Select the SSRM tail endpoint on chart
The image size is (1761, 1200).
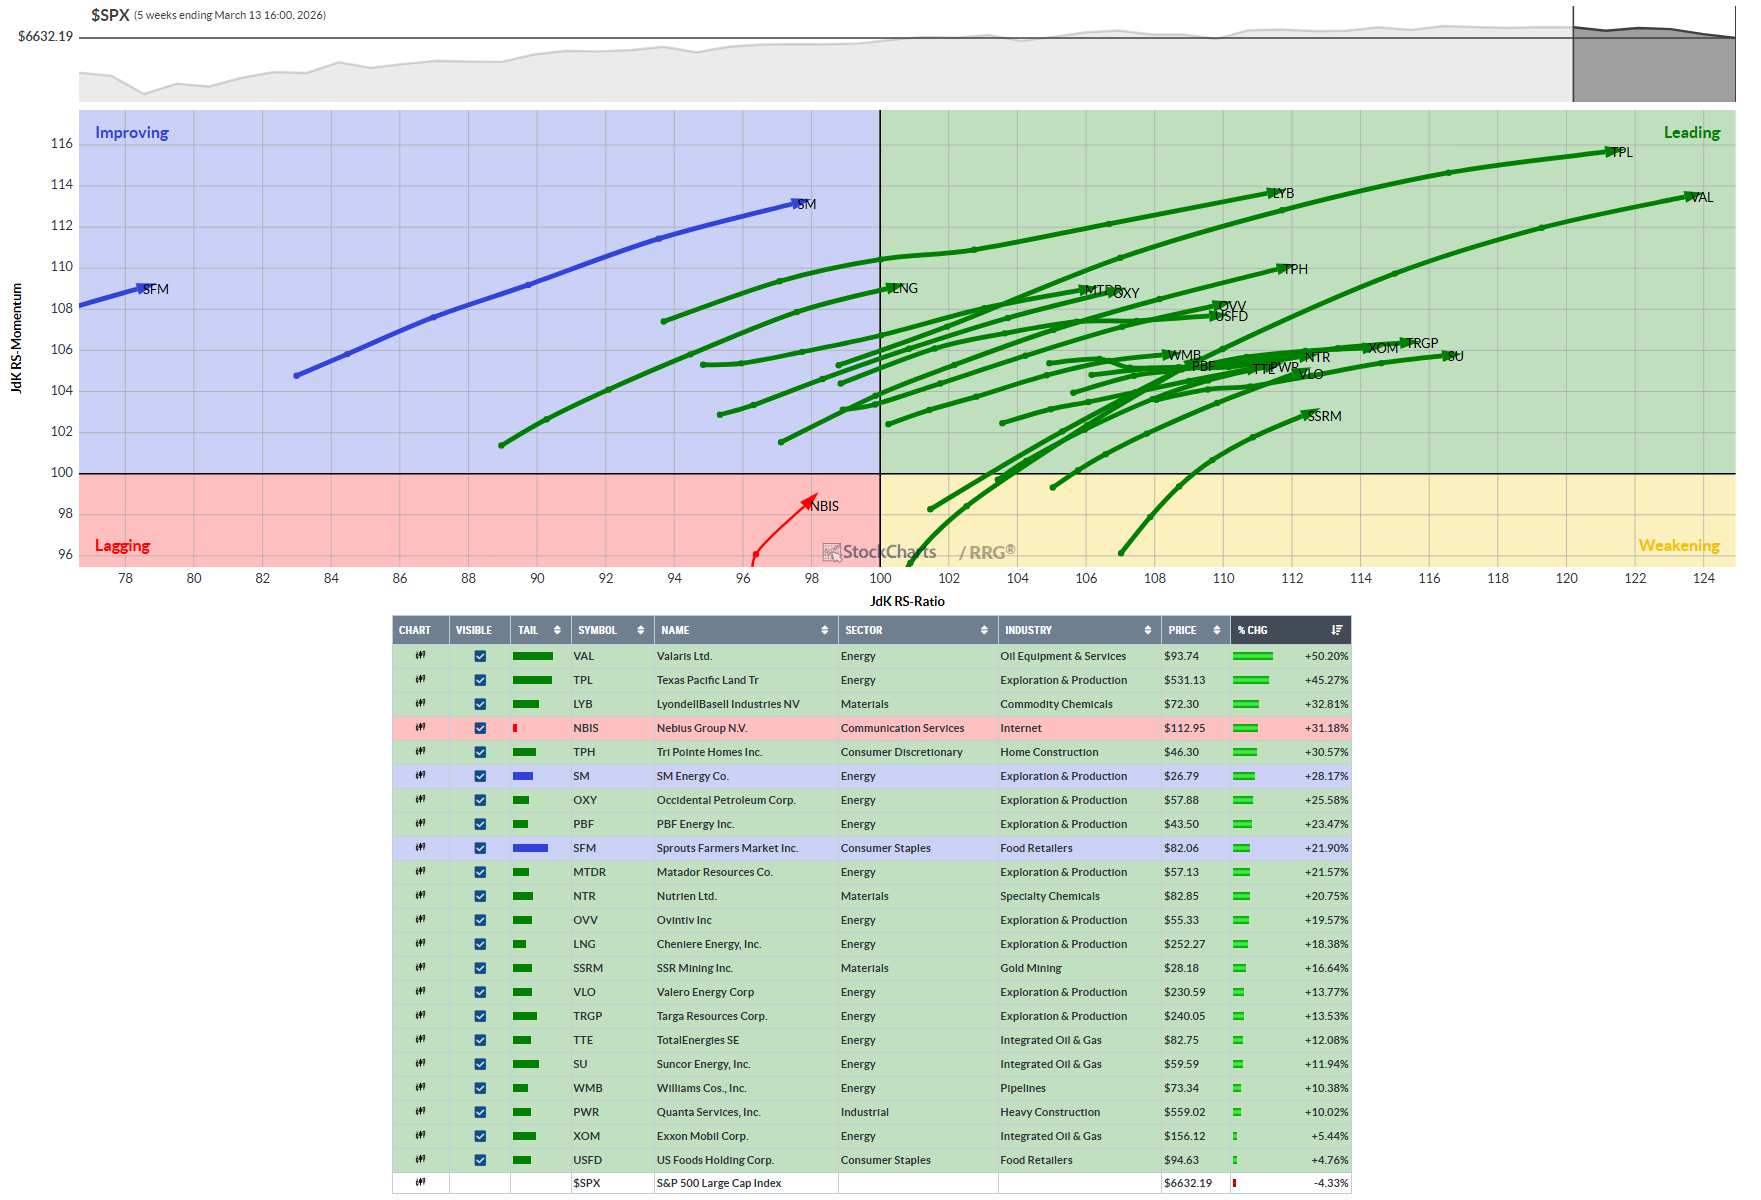click(1309, 415)
